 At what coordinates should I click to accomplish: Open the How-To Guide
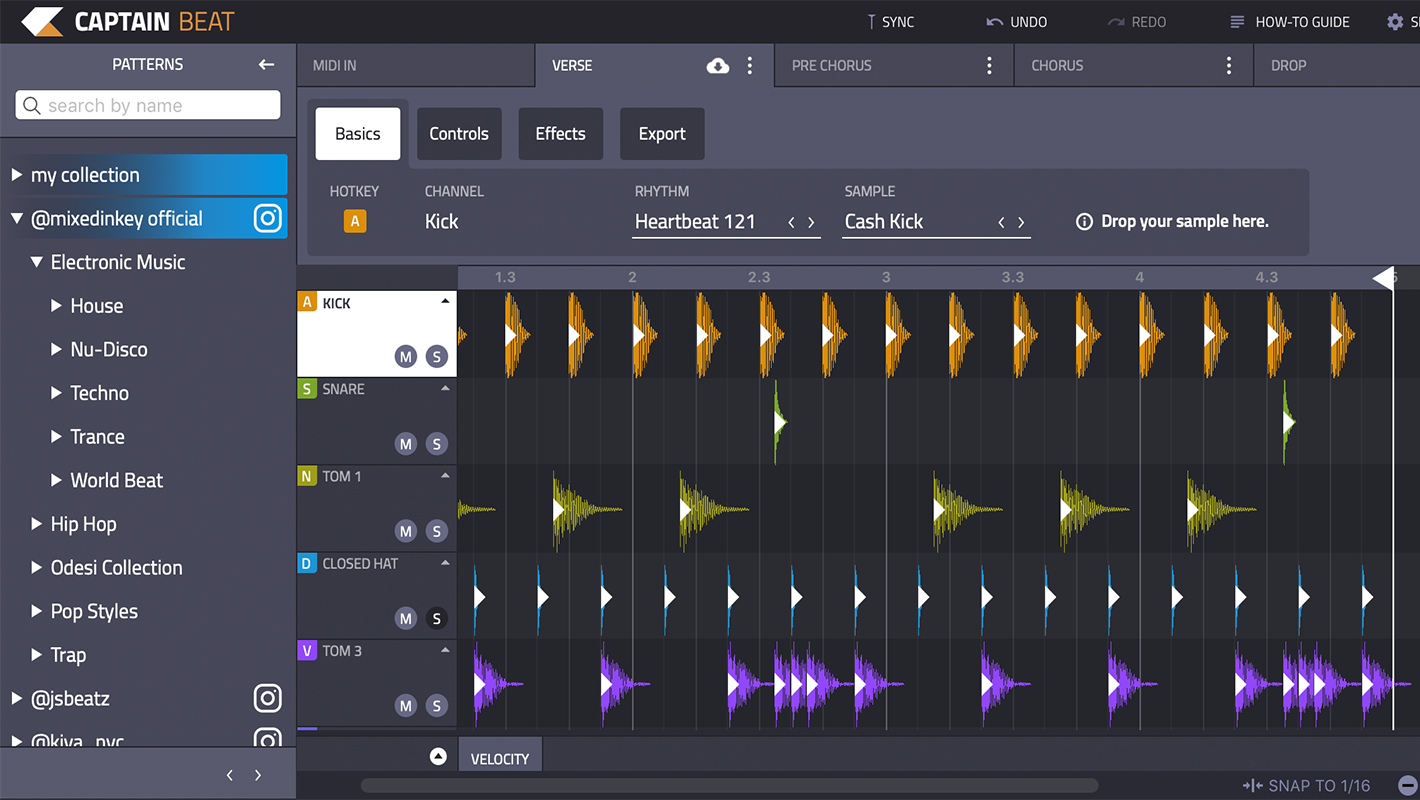[x=1291, y=22]
